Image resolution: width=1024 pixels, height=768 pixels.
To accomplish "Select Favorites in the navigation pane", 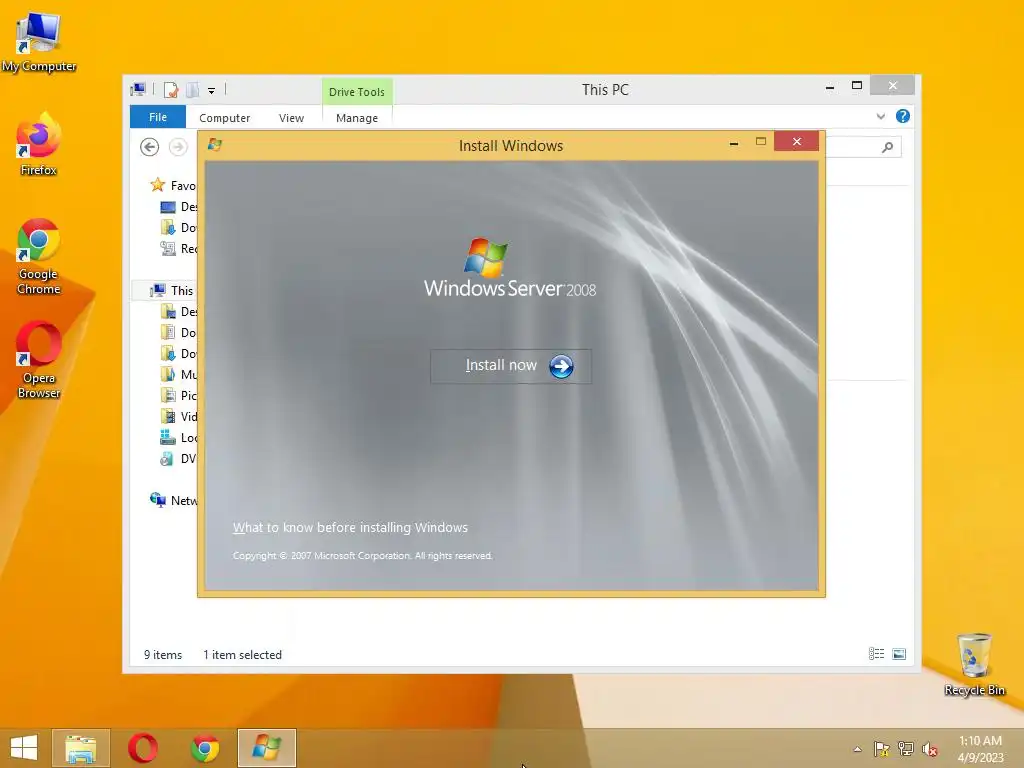I will (173, 185).
